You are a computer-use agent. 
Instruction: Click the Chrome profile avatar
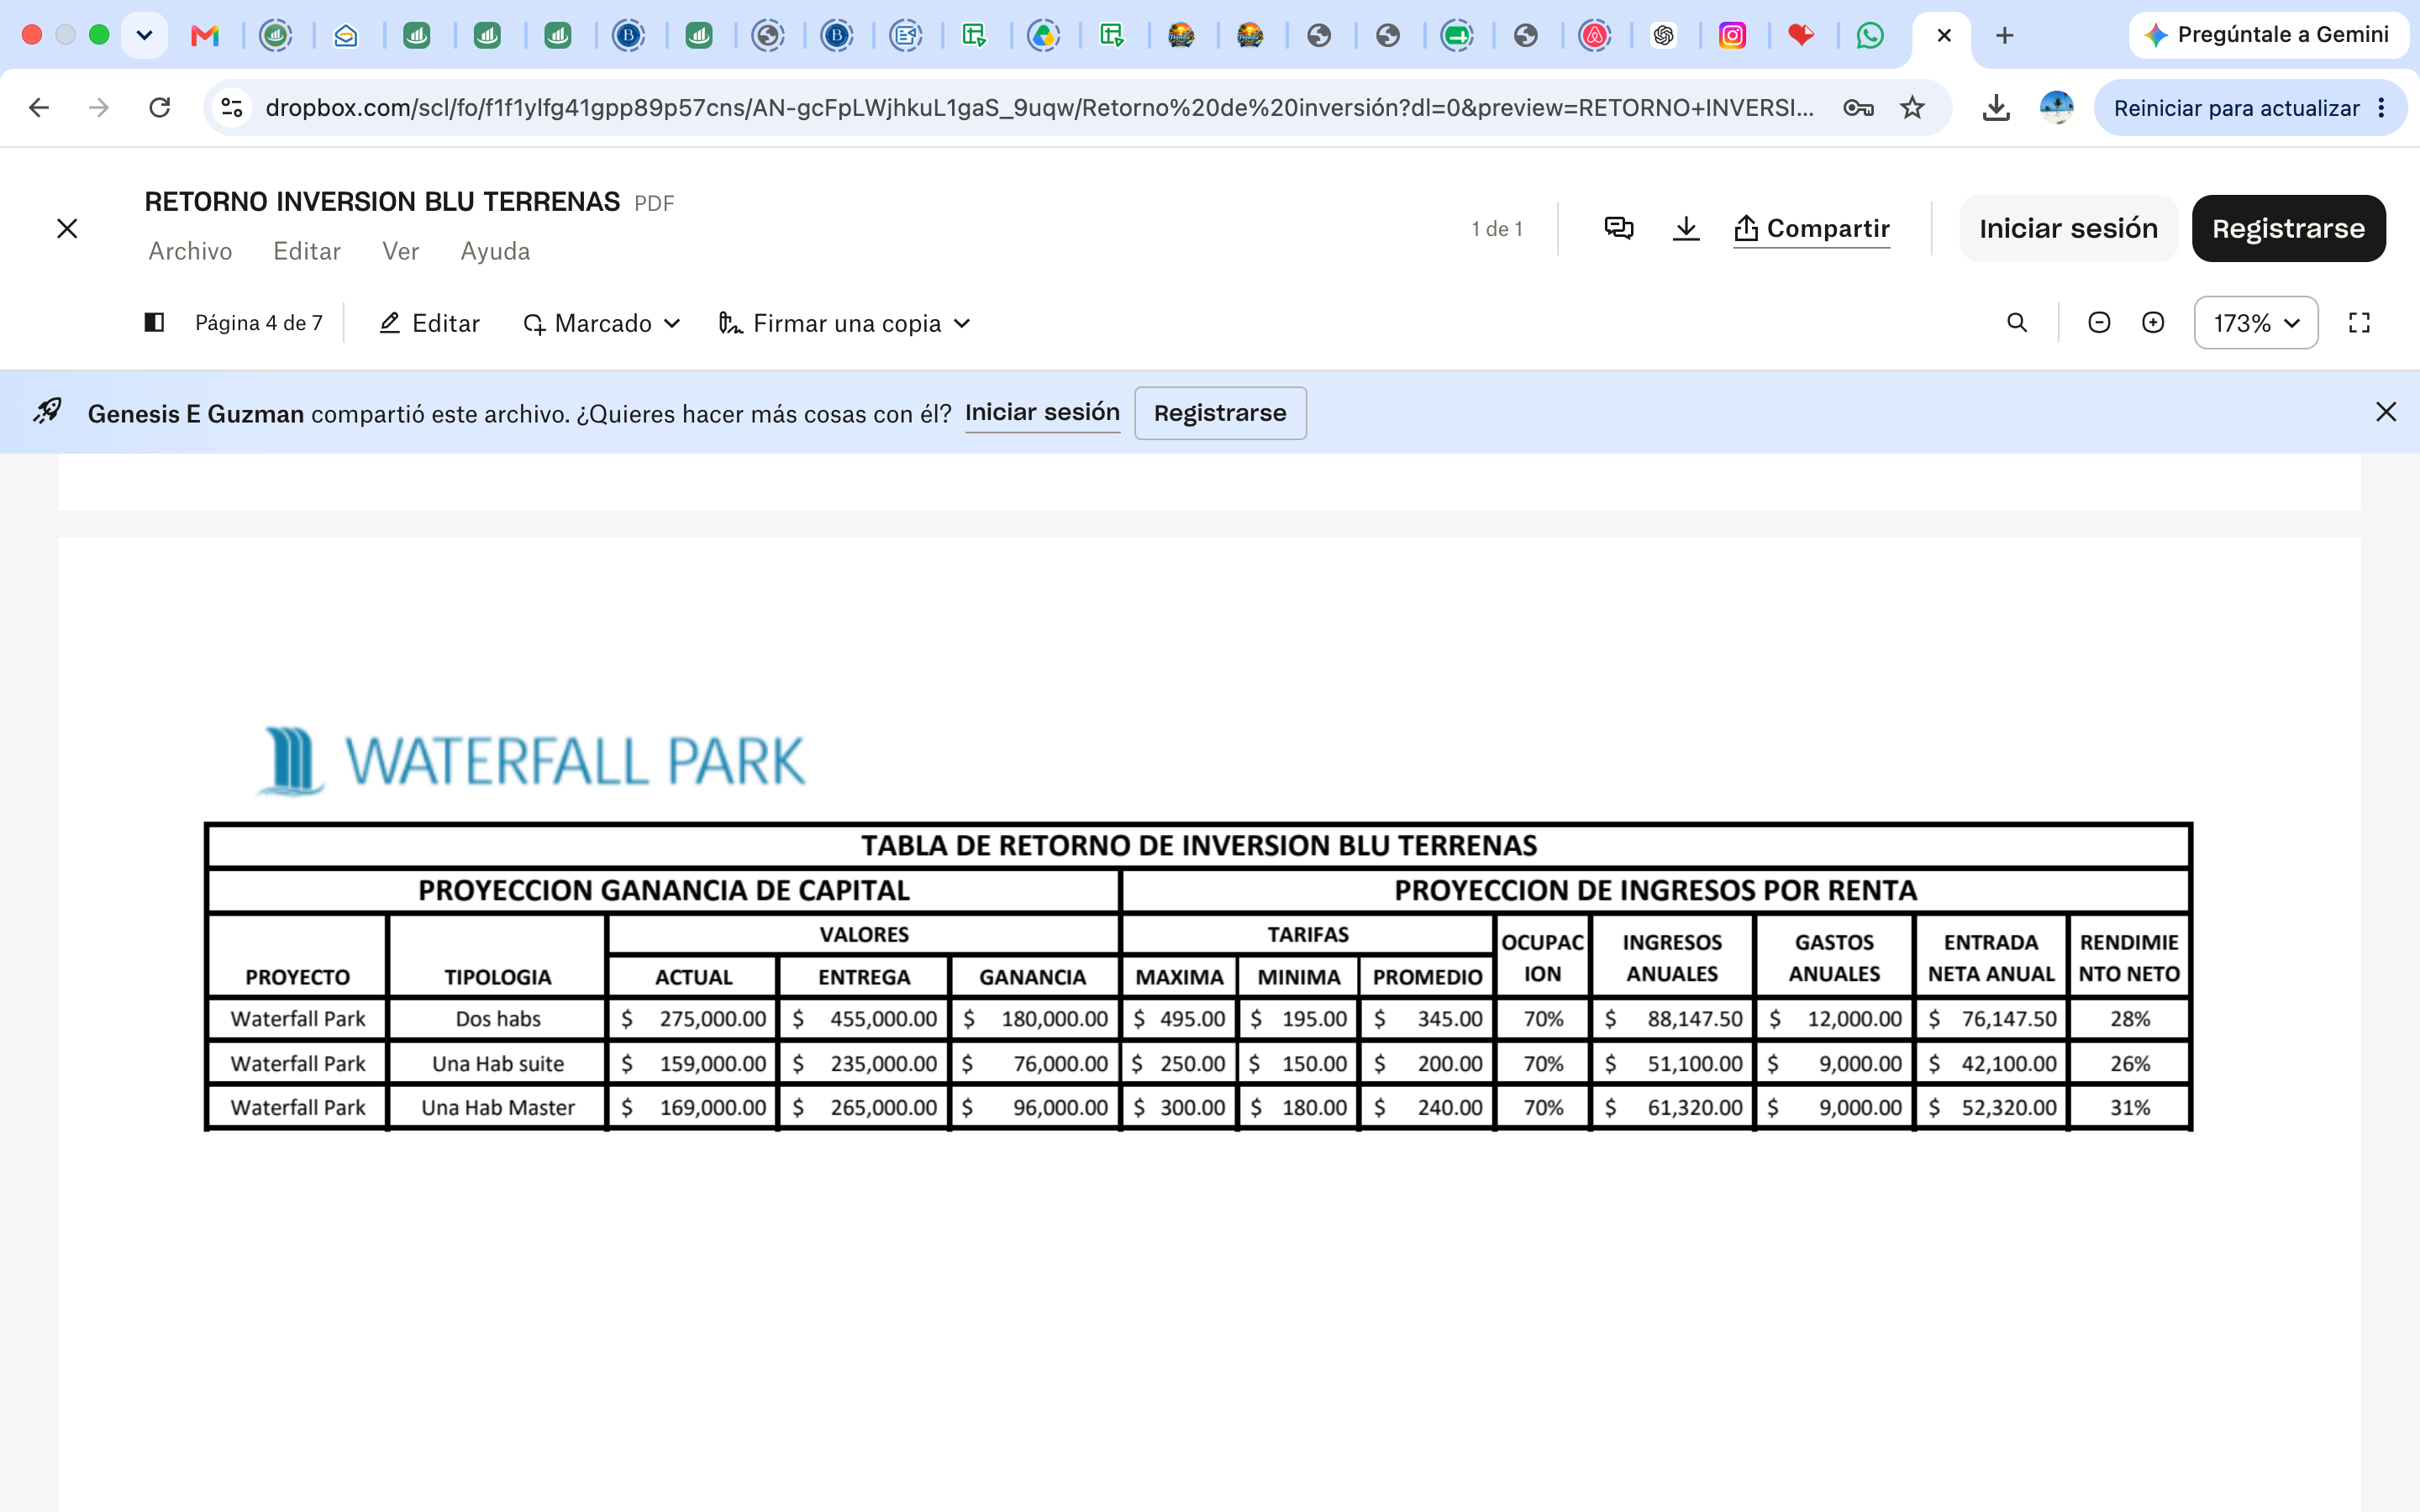tap(2056, 107)
